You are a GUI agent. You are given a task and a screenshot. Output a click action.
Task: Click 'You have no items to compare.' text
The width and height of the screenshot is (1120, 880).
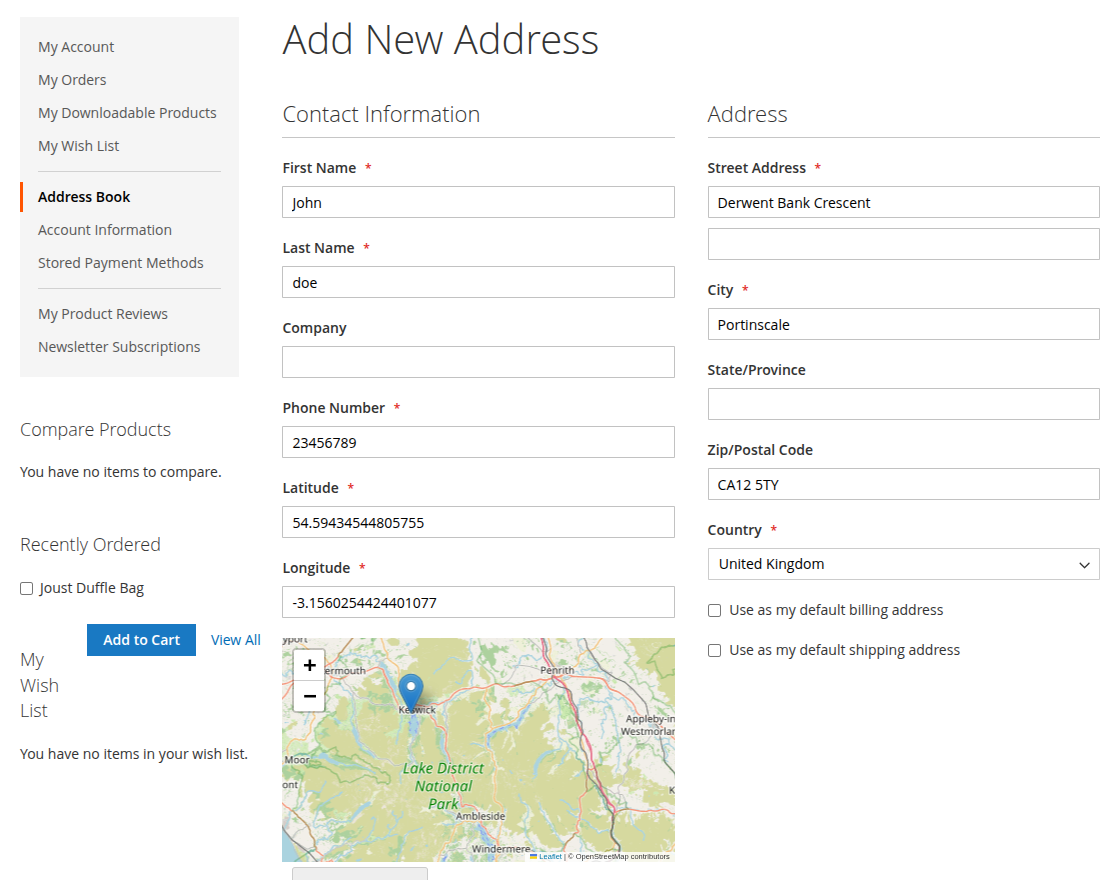(121, 472)
